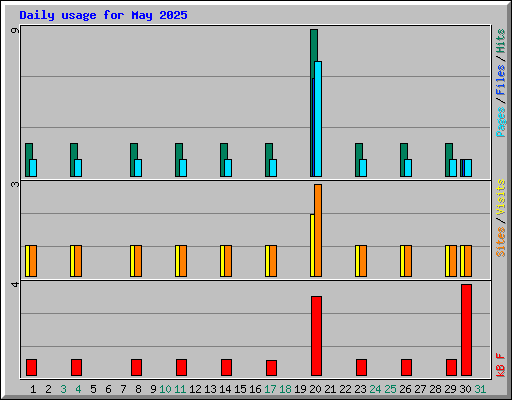Click the 'Files' legend label
512x400 pixels.
500,80
